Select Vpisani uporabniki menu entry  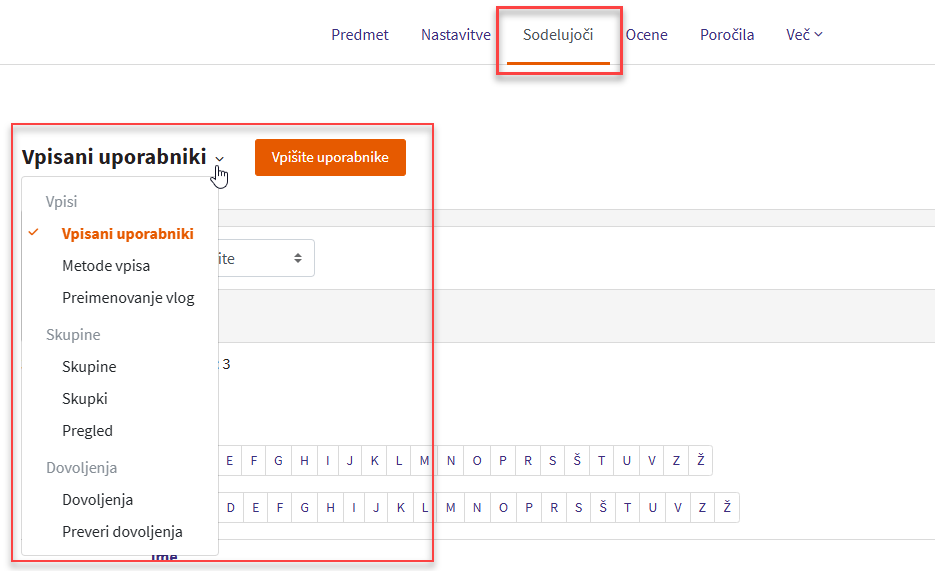pos(127,234)
